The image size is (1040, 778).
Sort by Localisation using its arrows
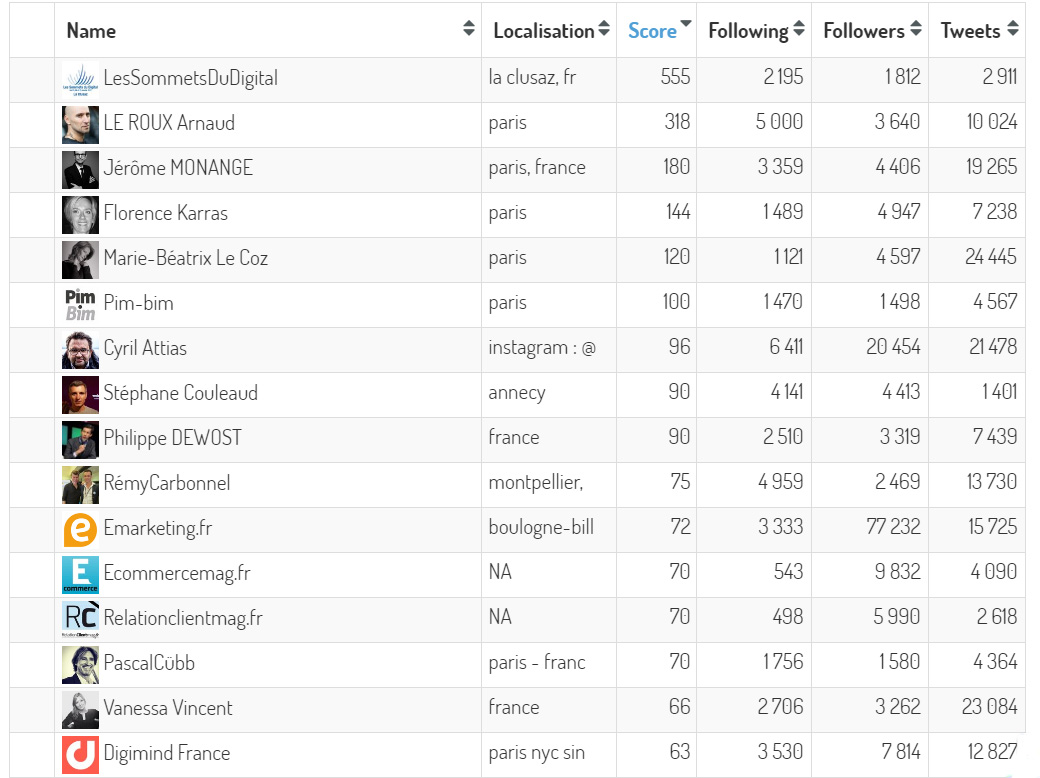coord(604,29)
